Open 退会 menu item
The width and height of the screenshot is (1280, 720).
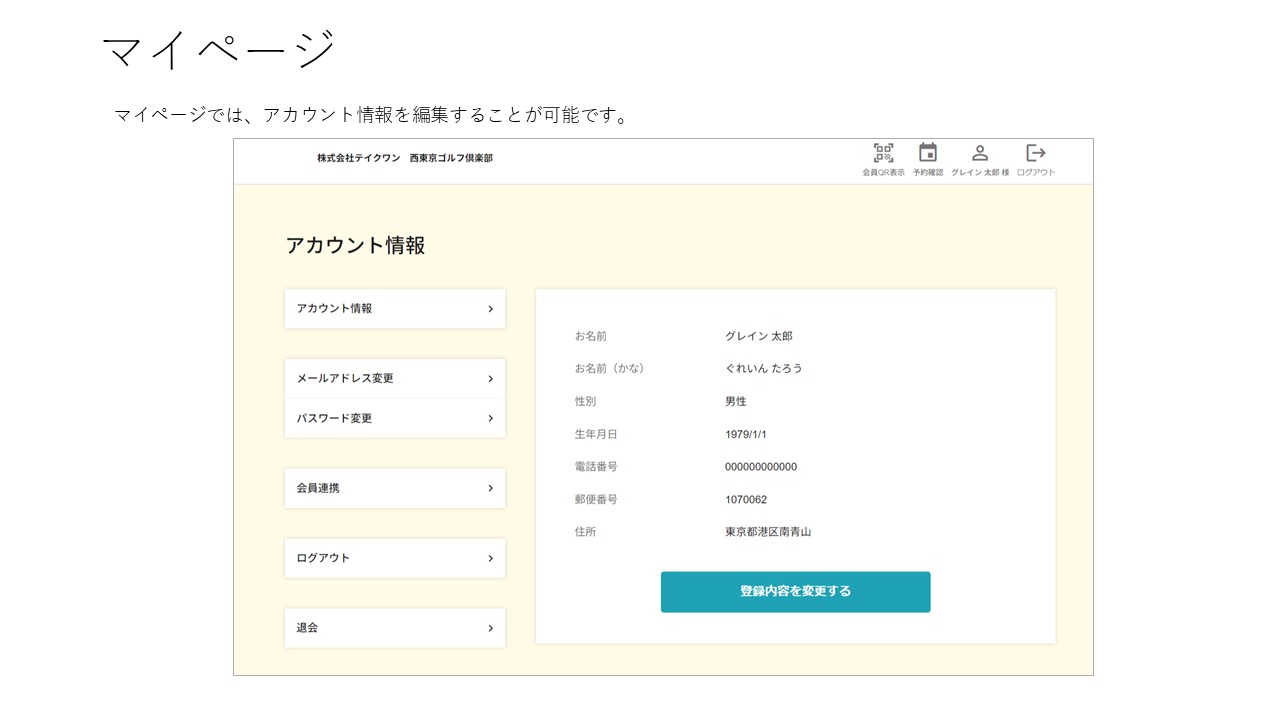click(x=395, y=628)
